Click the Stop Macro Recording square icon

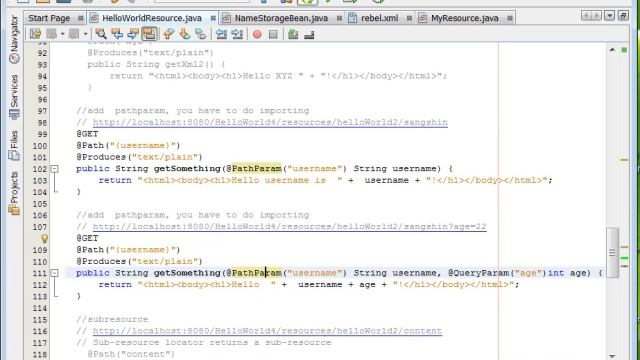click(273, 34)
